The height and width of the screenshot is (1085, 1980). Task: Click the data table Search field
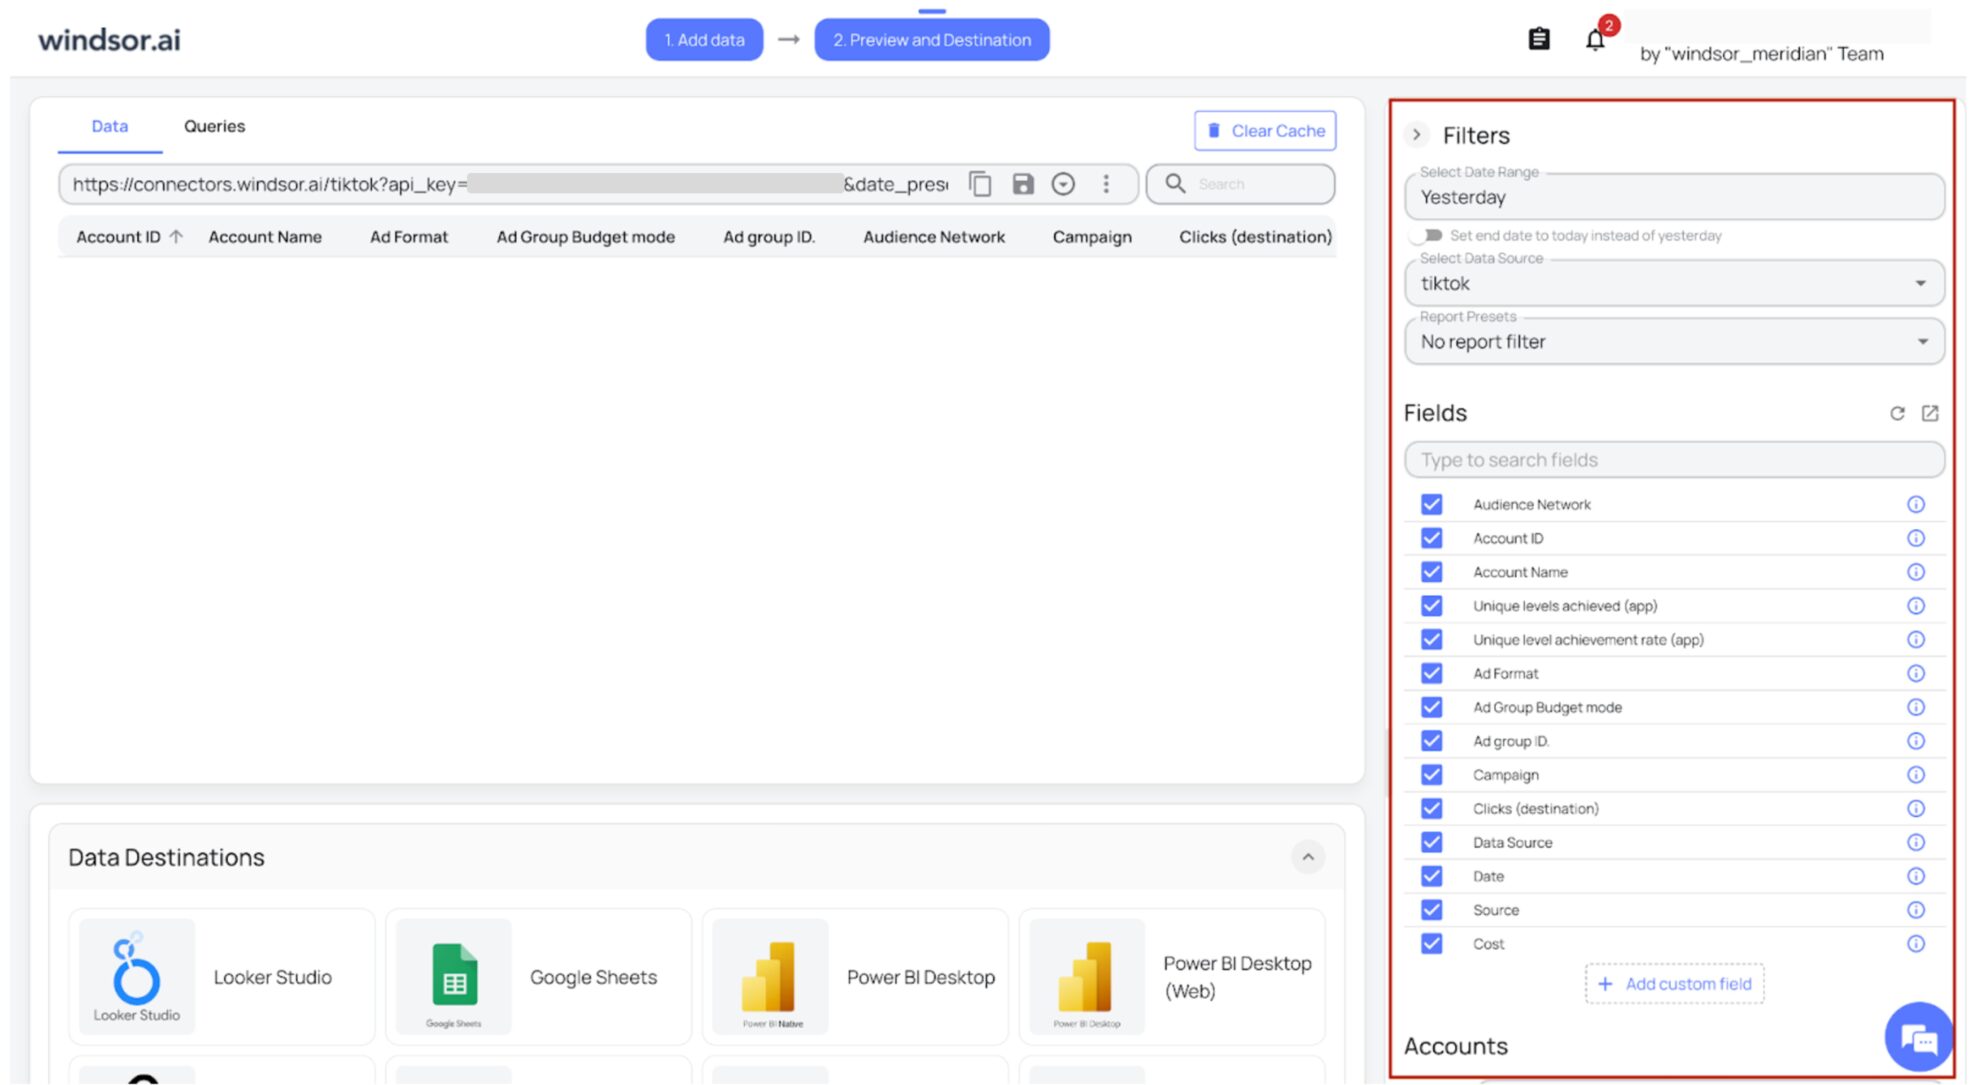(1241, 184)
